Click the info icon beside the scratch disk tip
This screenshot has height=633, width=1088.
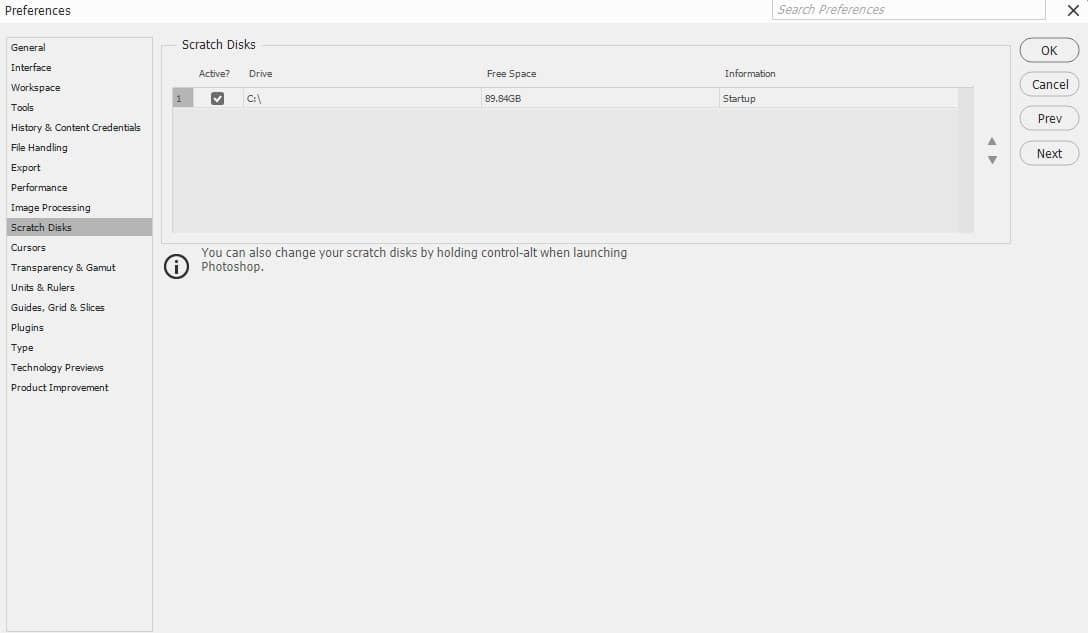176,267
